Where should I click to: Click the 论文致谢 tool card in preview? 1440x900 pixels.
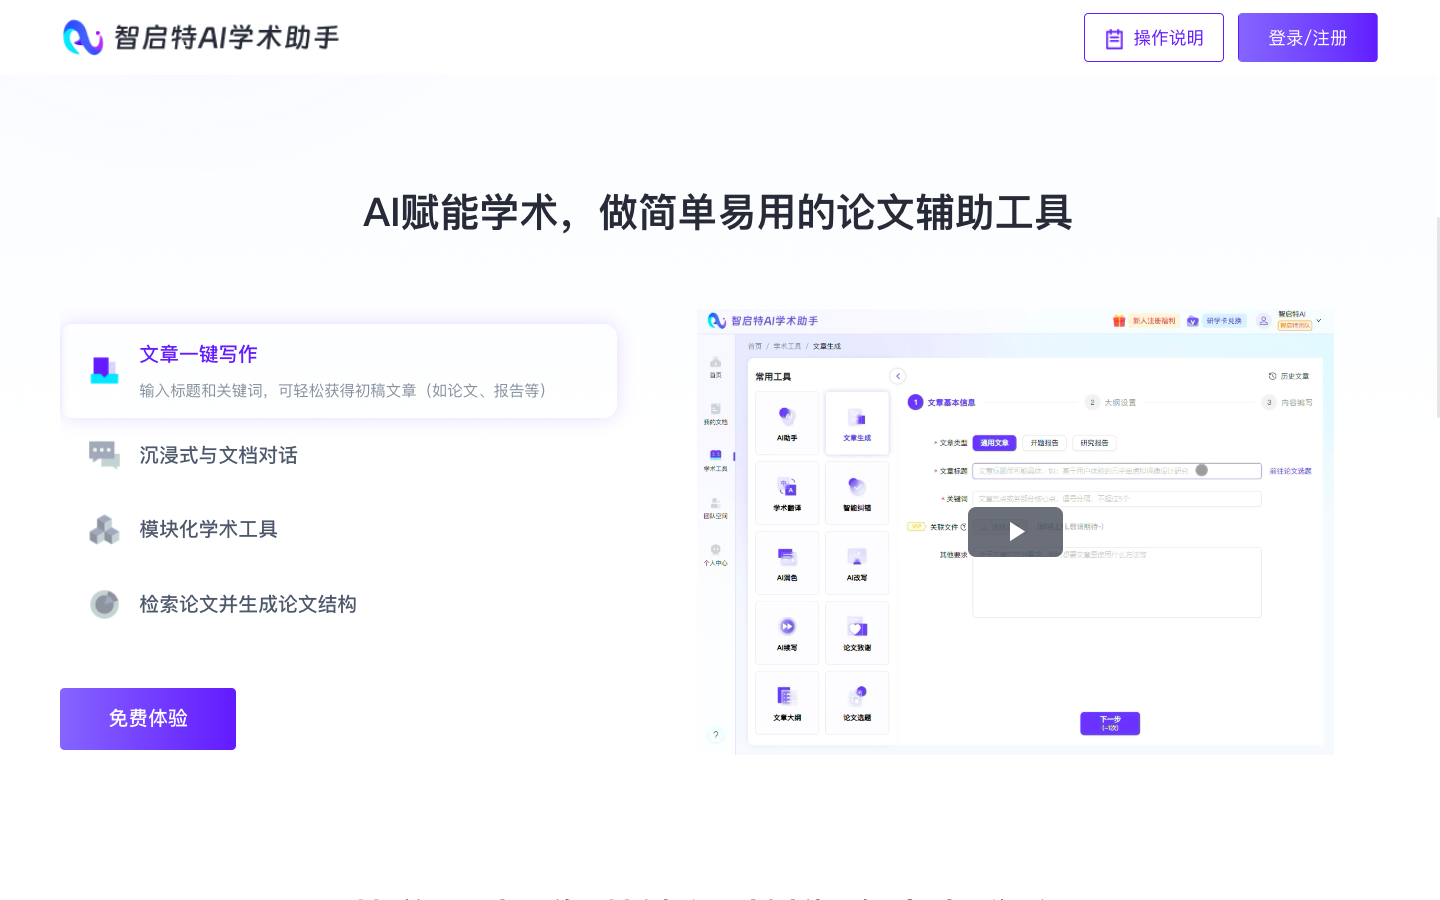857,633
